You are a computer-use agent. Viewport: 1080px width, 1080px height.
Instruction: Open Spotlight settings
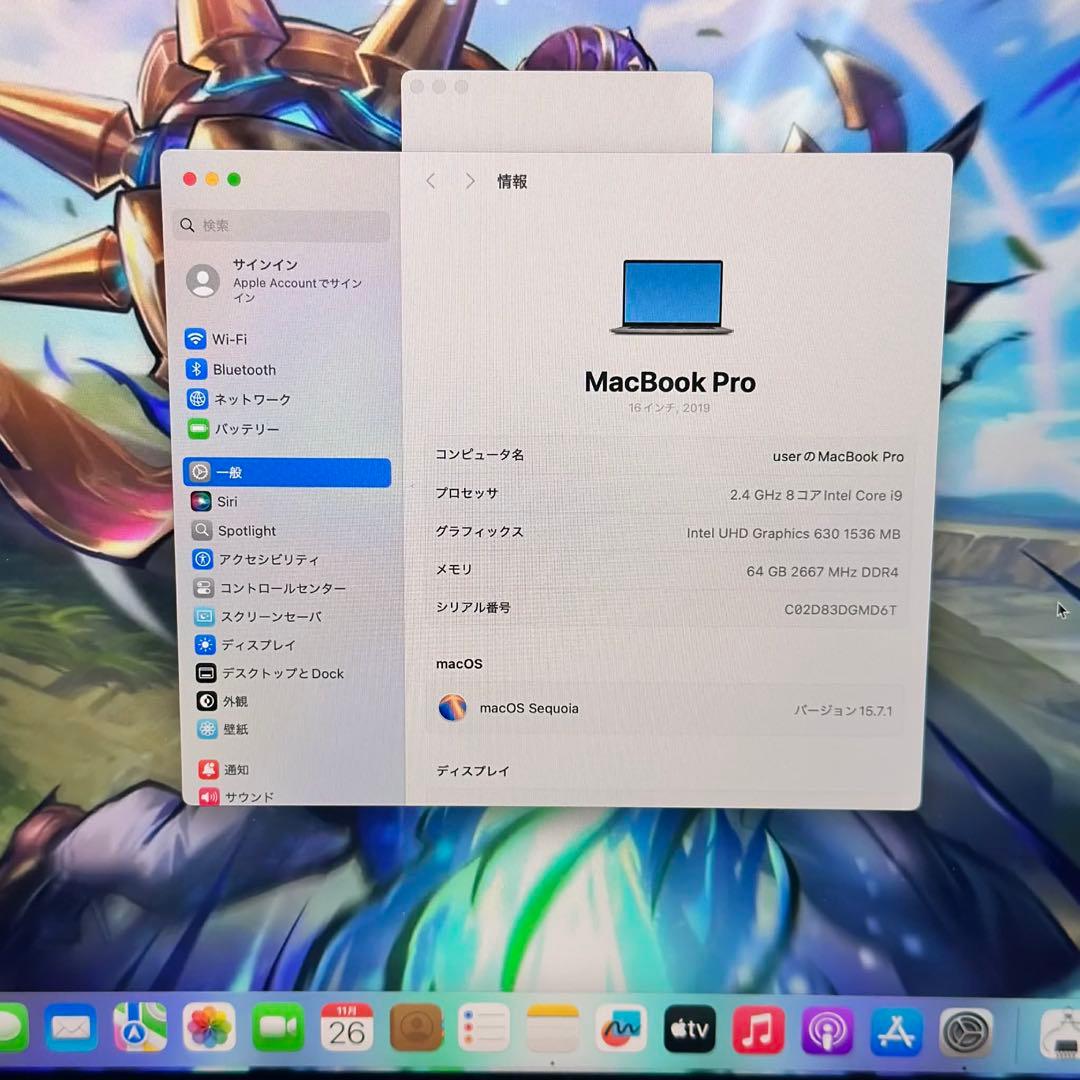tap(246, 530)
